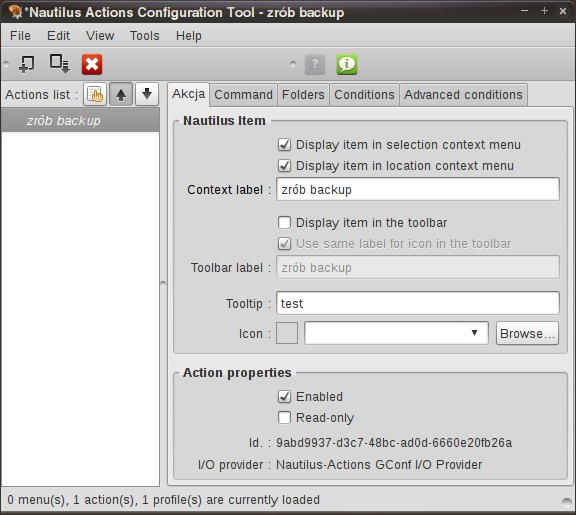Click the pane divider handle
Screen dimensions: 576x515
(163, 283)
